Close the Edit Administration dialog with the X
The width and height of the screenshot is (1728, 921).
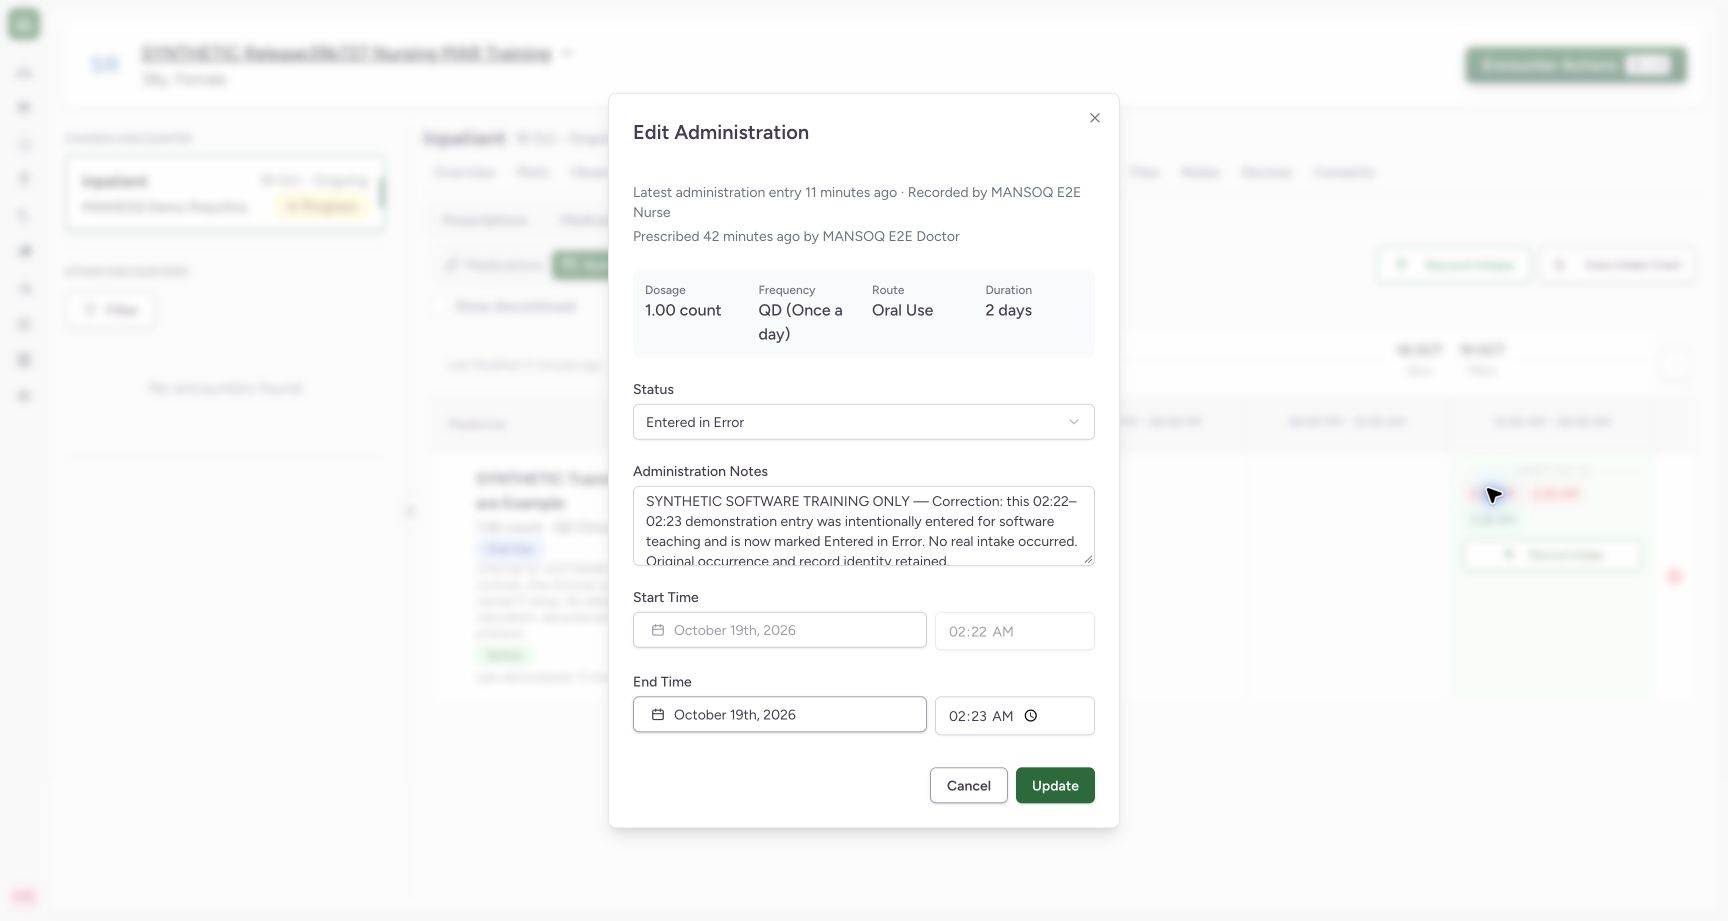coord(1095,118)
